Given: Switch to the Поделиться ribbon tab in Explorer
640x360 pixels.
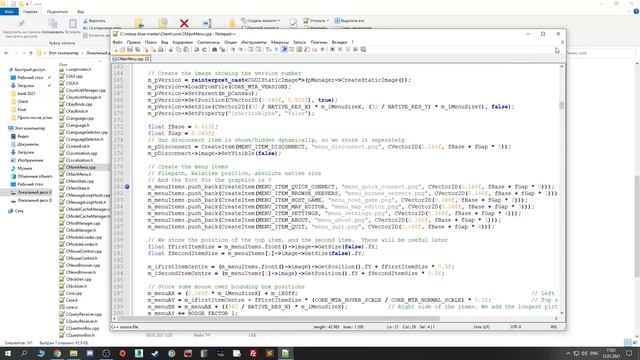Looking at the screenshot, I should pyautogui.click(x=57, y=12).
